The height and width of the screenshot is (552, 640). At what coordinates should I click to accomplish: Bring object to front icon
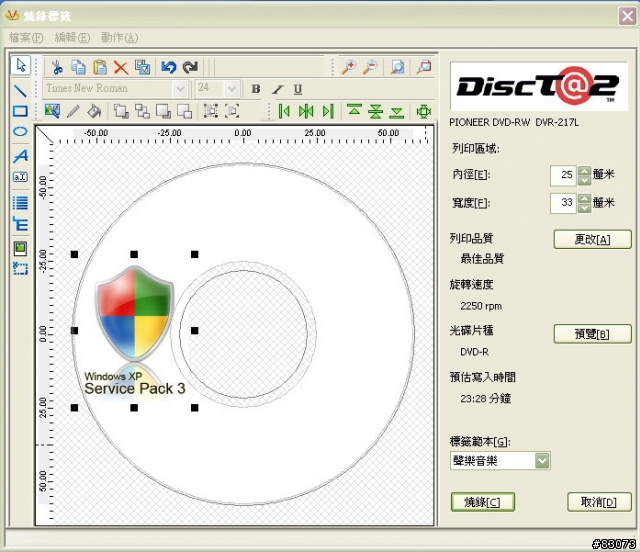[x=121, y=111]
